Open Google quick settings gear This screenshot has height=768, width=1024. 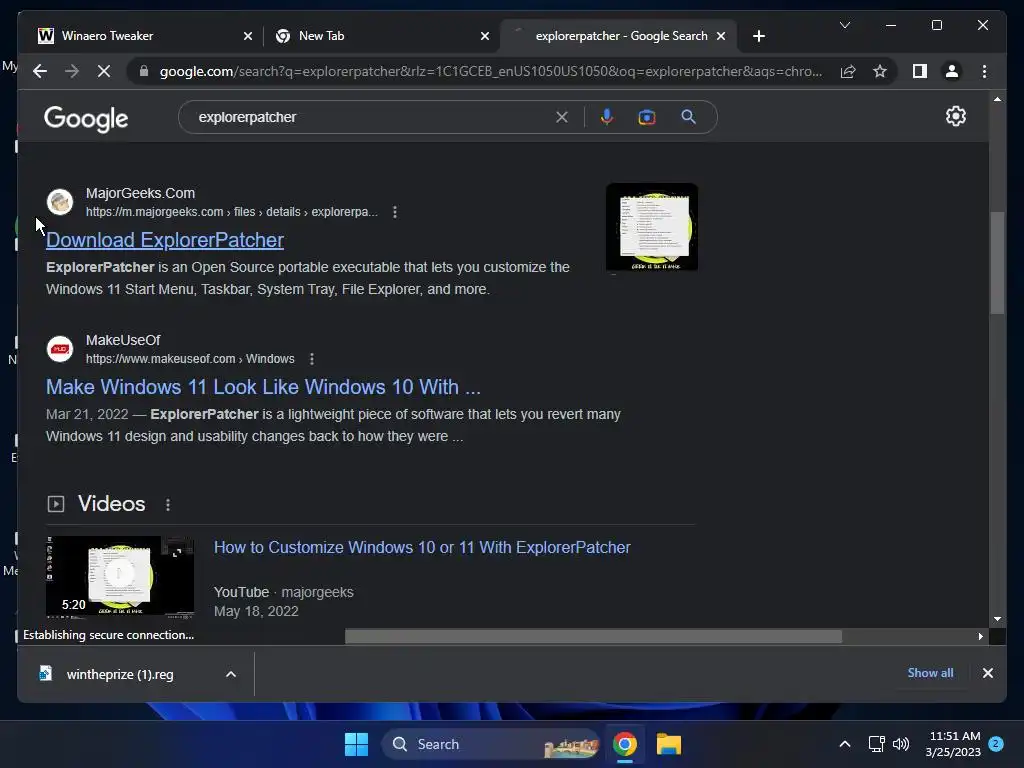(x=955, y=116)
